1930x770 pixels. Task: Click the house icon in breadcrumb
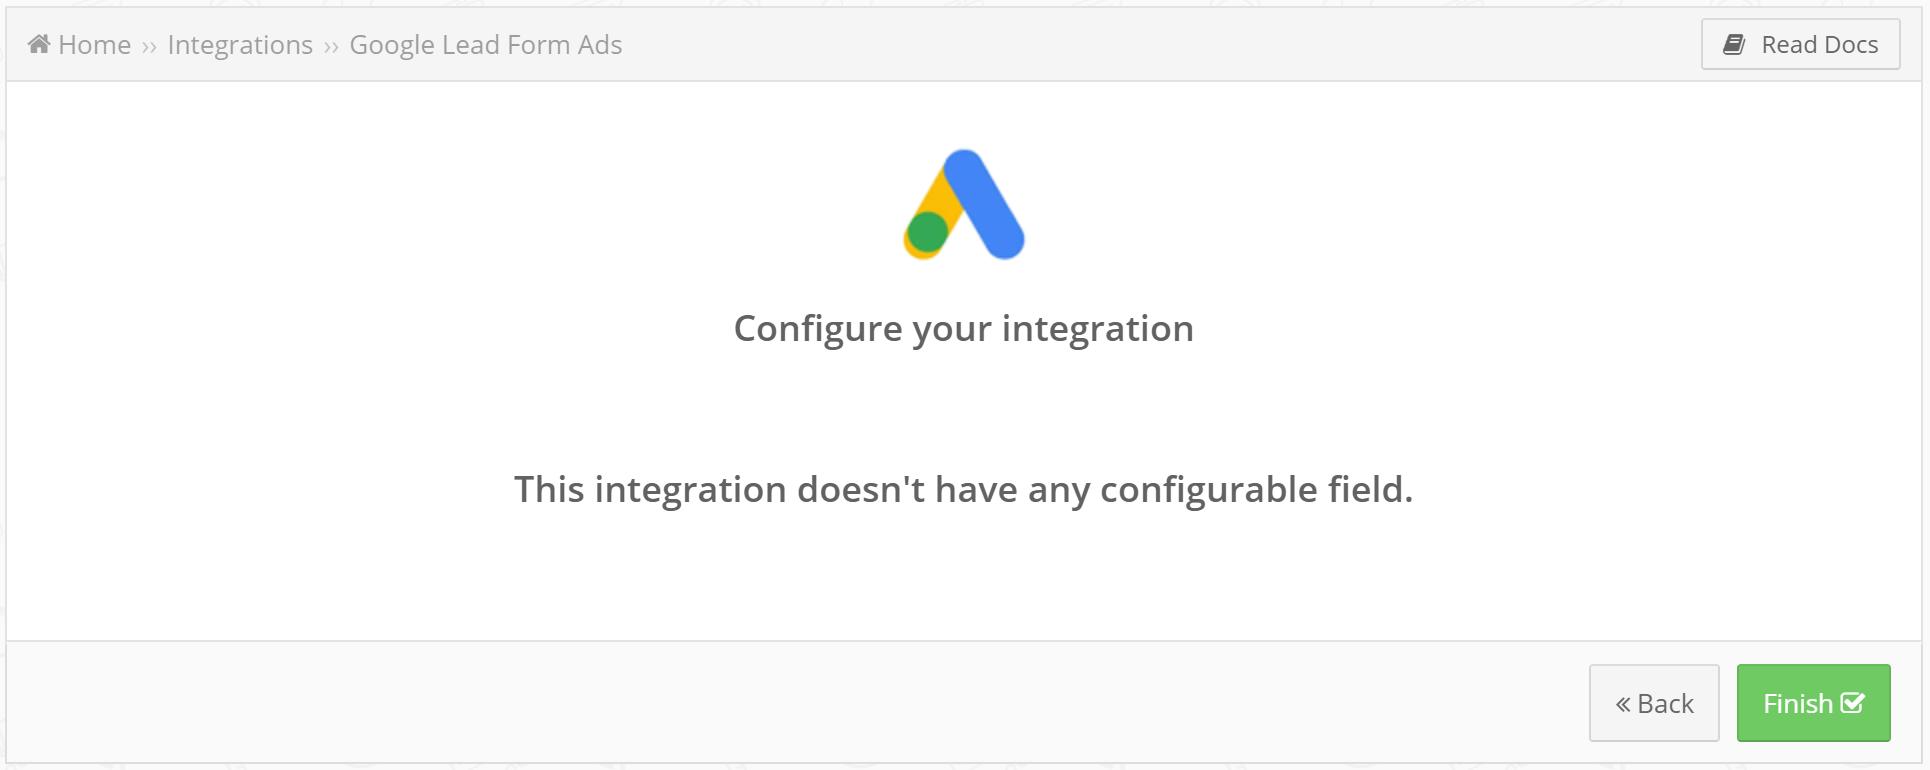click(x=39, y=44)
